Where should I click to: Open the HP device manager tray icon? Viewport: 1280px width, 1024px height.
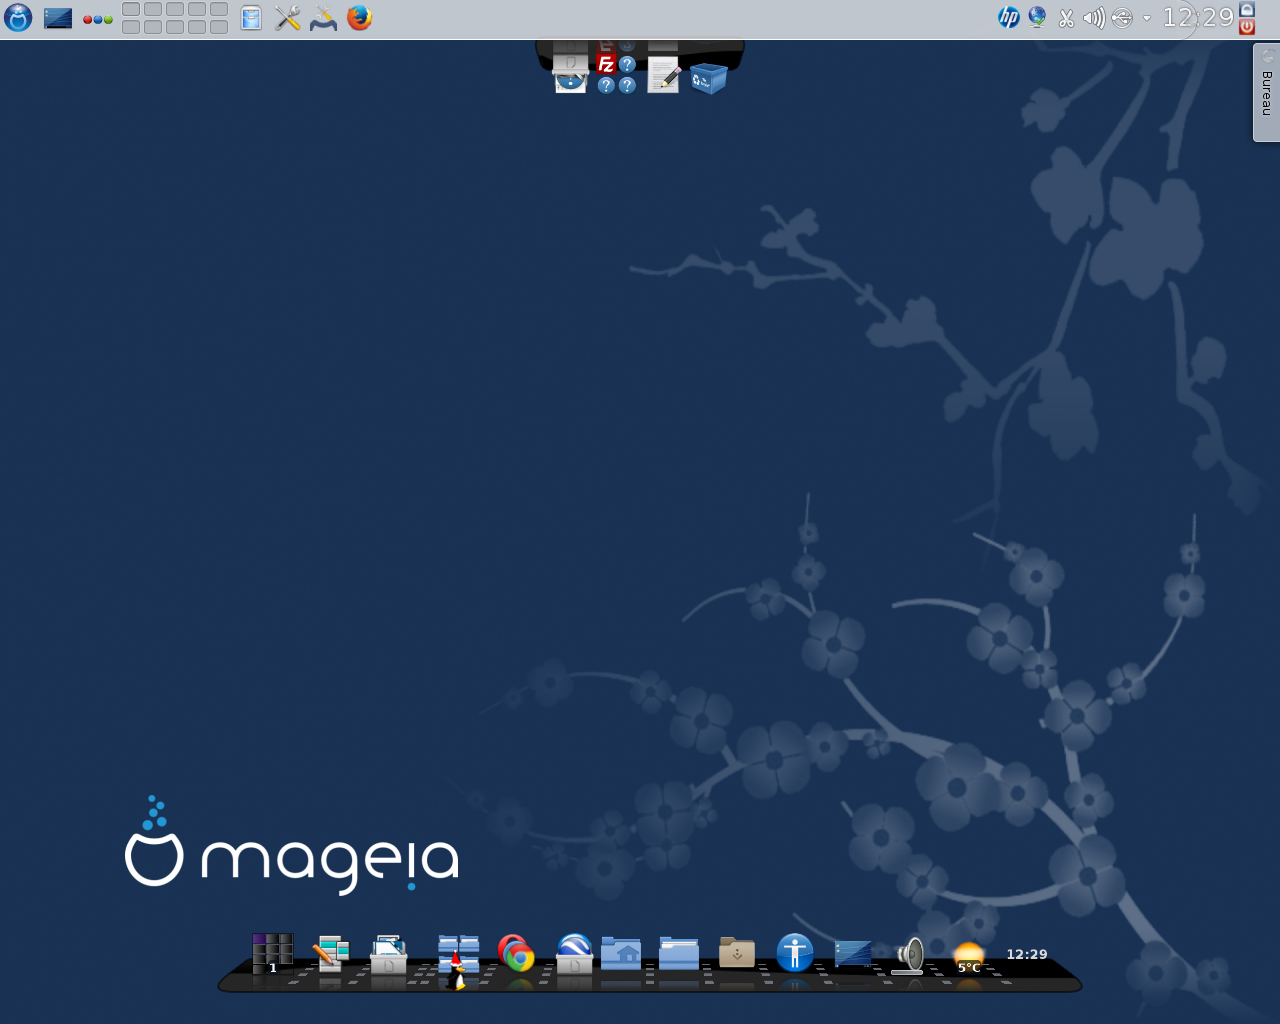[1009, 17]
